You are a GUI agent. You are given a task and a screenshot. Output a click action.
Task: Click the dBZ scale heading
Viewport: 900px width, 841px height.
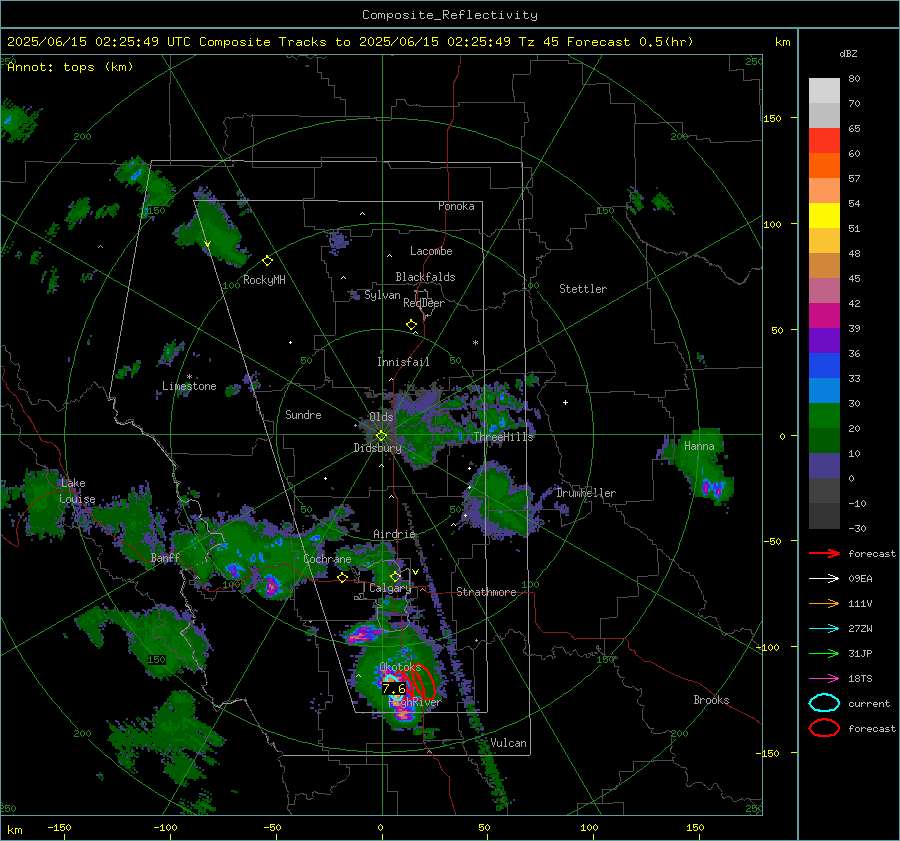click(x=848, y=54)
